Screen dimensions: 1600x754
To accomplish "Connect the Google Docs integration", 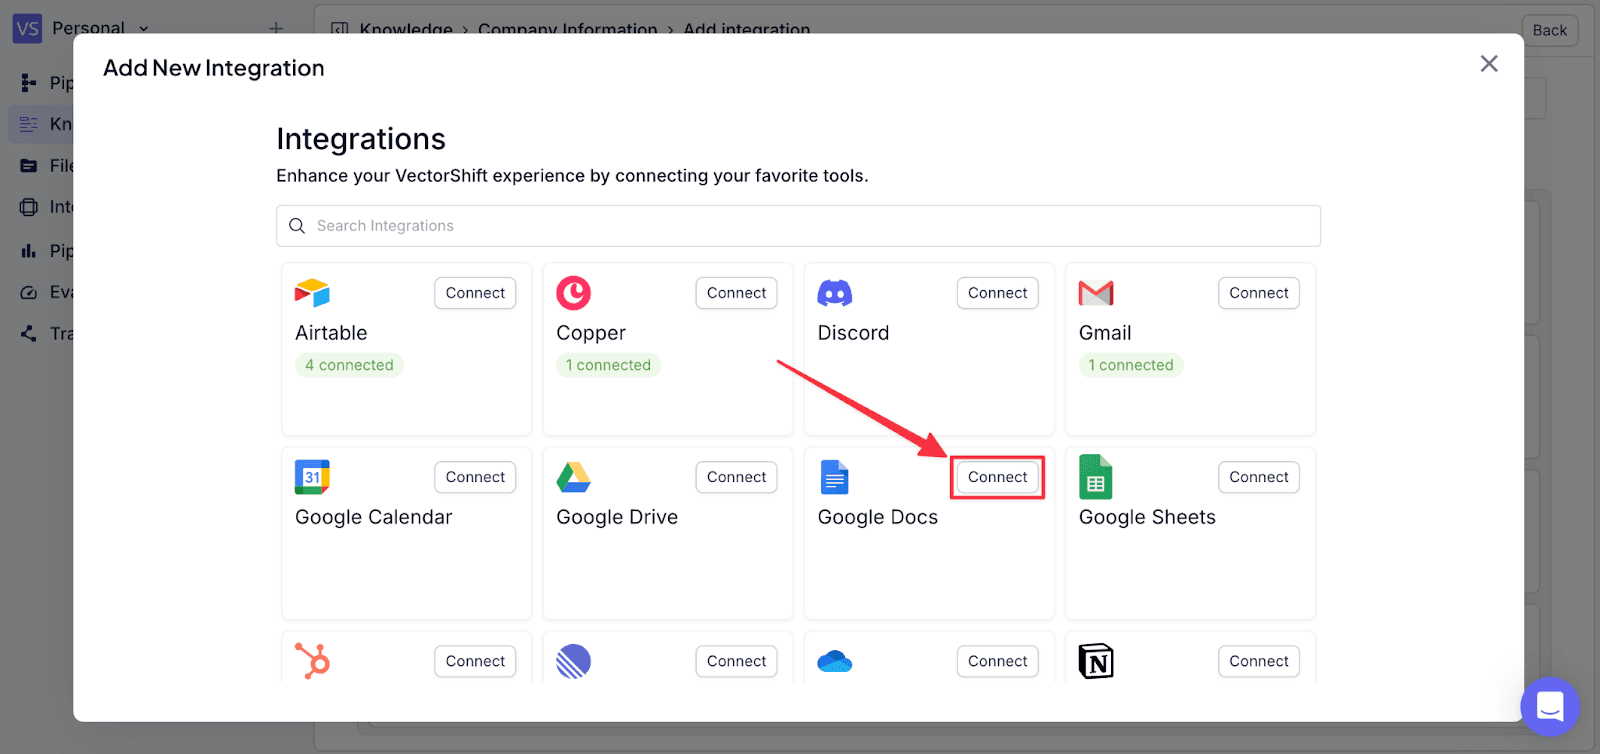I will tap(997, 477).
